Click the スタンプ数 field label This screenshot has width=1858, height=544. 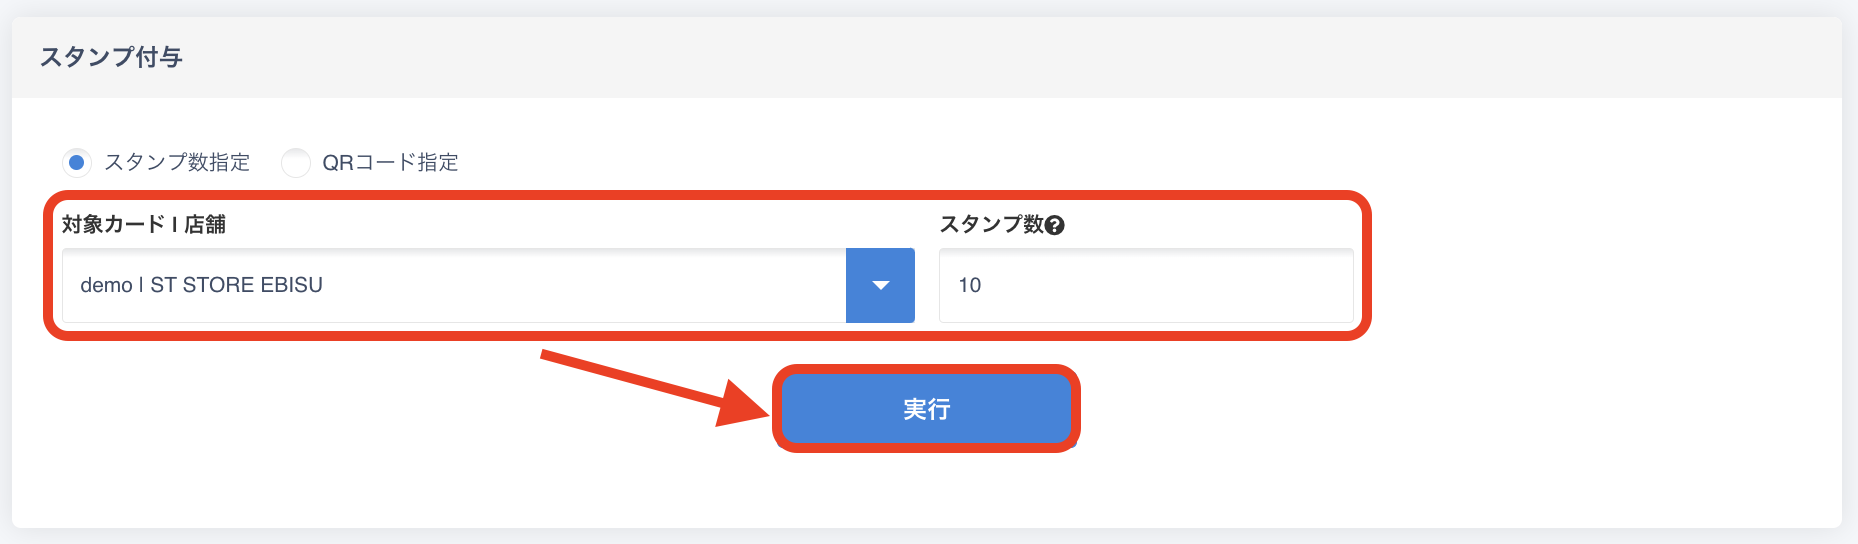click(991, 225)
